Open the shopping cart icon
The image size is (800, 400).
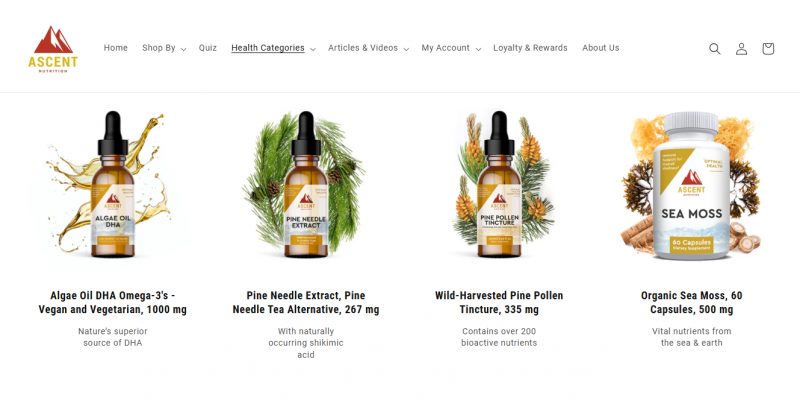click(768, 48)
